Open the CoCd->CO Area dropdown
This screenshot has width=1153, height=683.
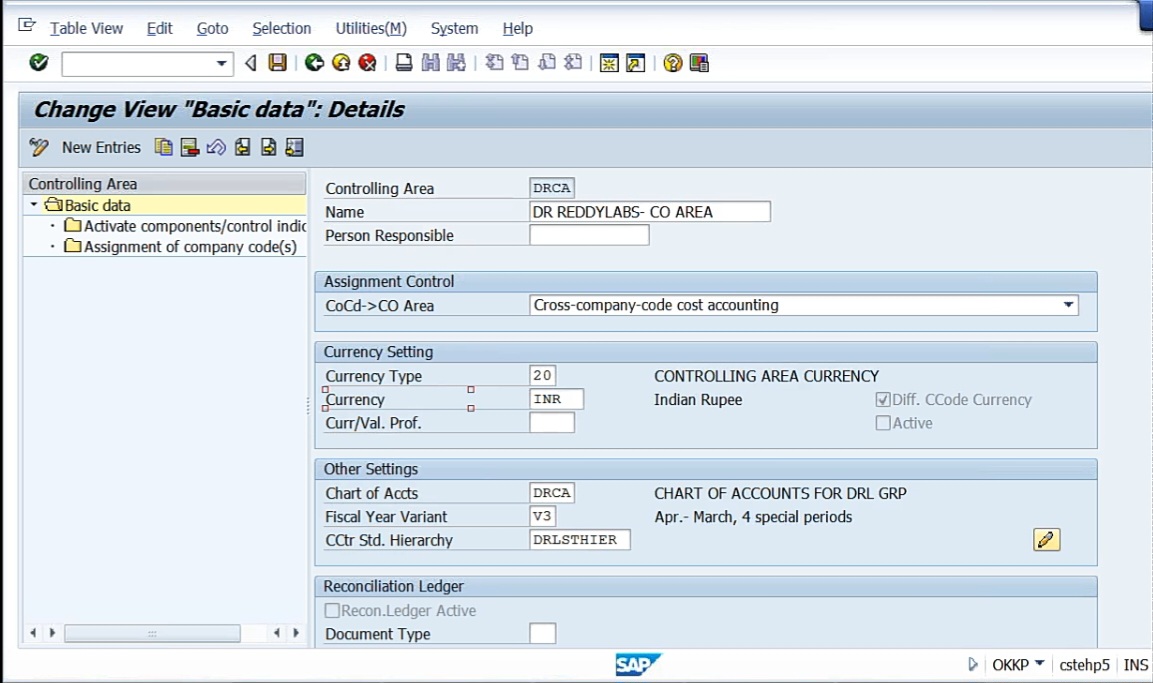[x=1068, y=305]
